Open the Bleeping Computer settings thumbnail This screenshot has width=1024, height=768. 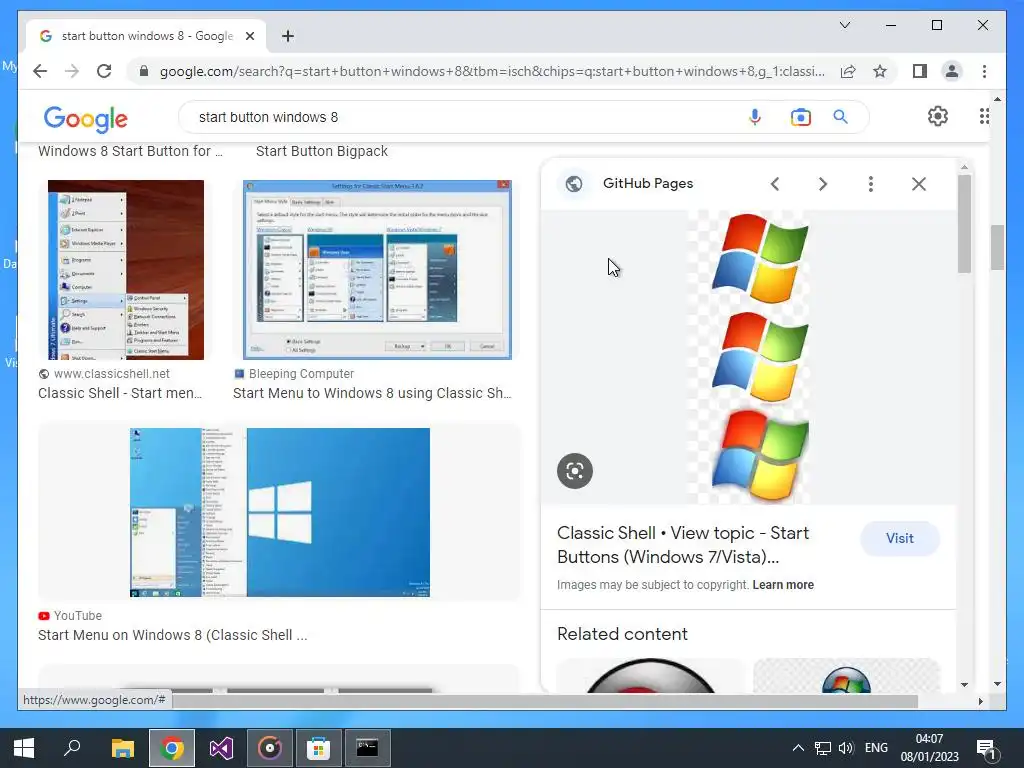point(377,270)
